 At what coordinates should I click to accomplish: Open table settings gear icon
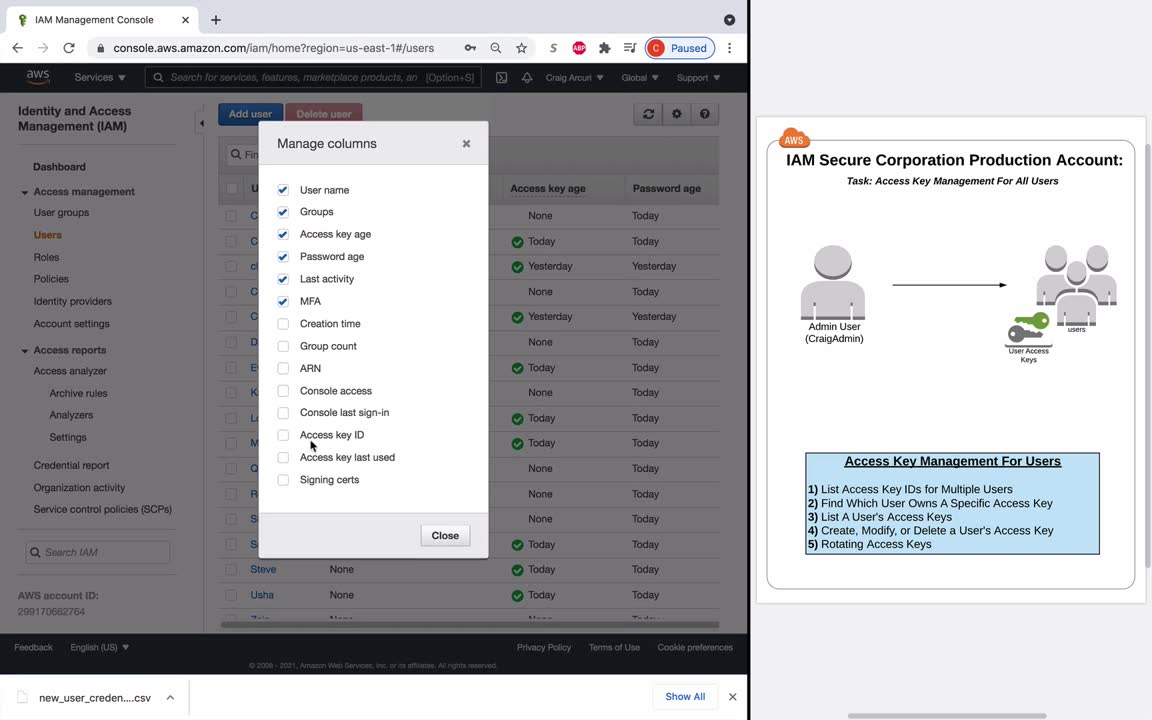tap(677, 114)
